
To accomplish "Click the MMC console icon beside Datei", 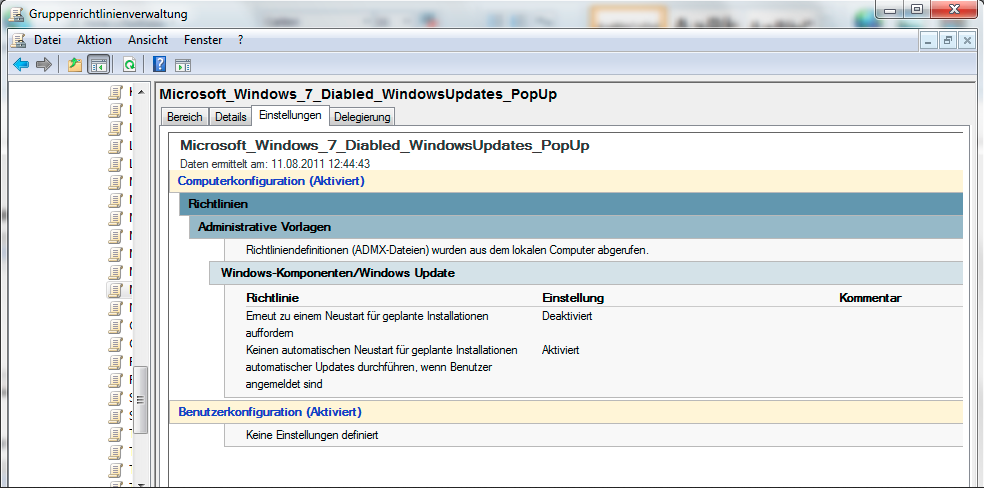I will pos(19,40).
